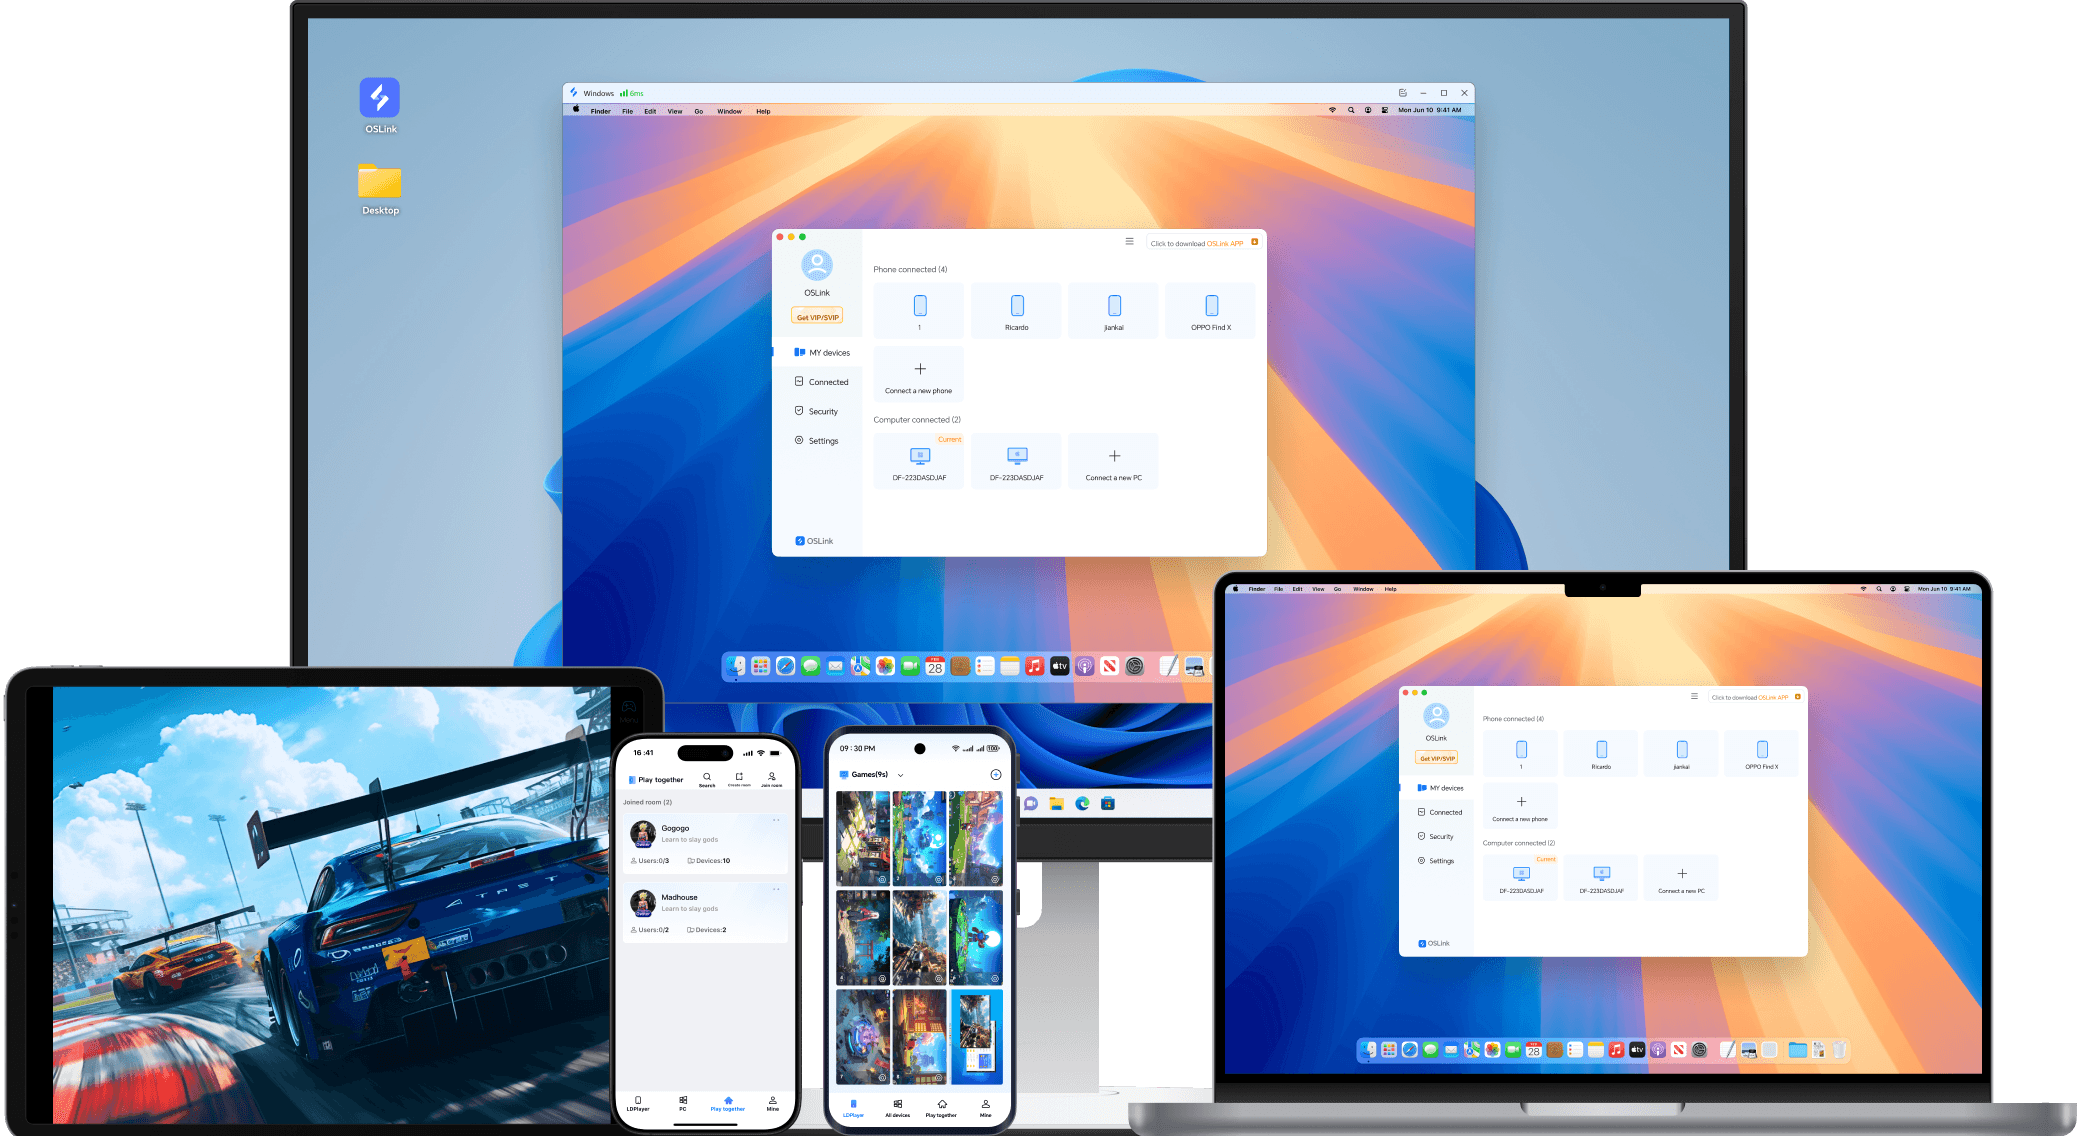Image resolution: width=2077 pixels, height=1136 pixels.
Task: Open the Gogogo room card on the iPhone
Action: pos(705,844)
